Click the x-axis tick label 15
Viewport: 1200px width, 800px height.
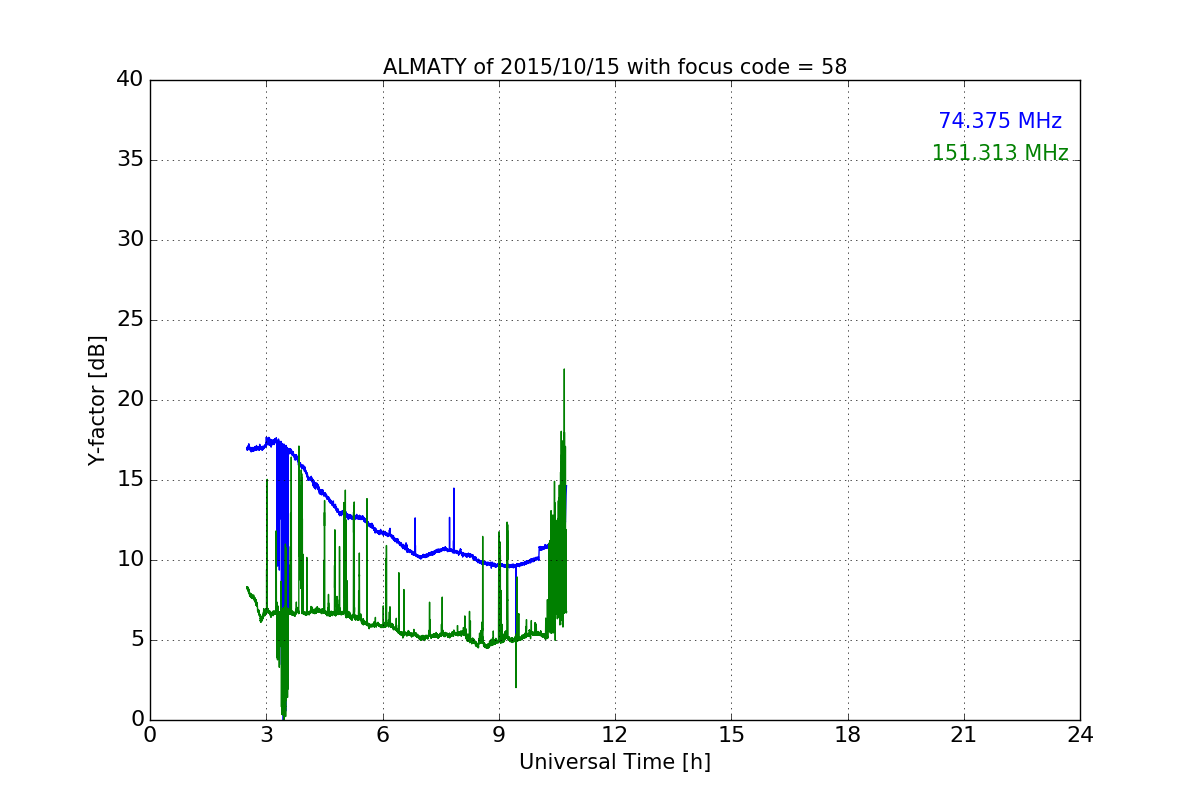click(731, 735)
